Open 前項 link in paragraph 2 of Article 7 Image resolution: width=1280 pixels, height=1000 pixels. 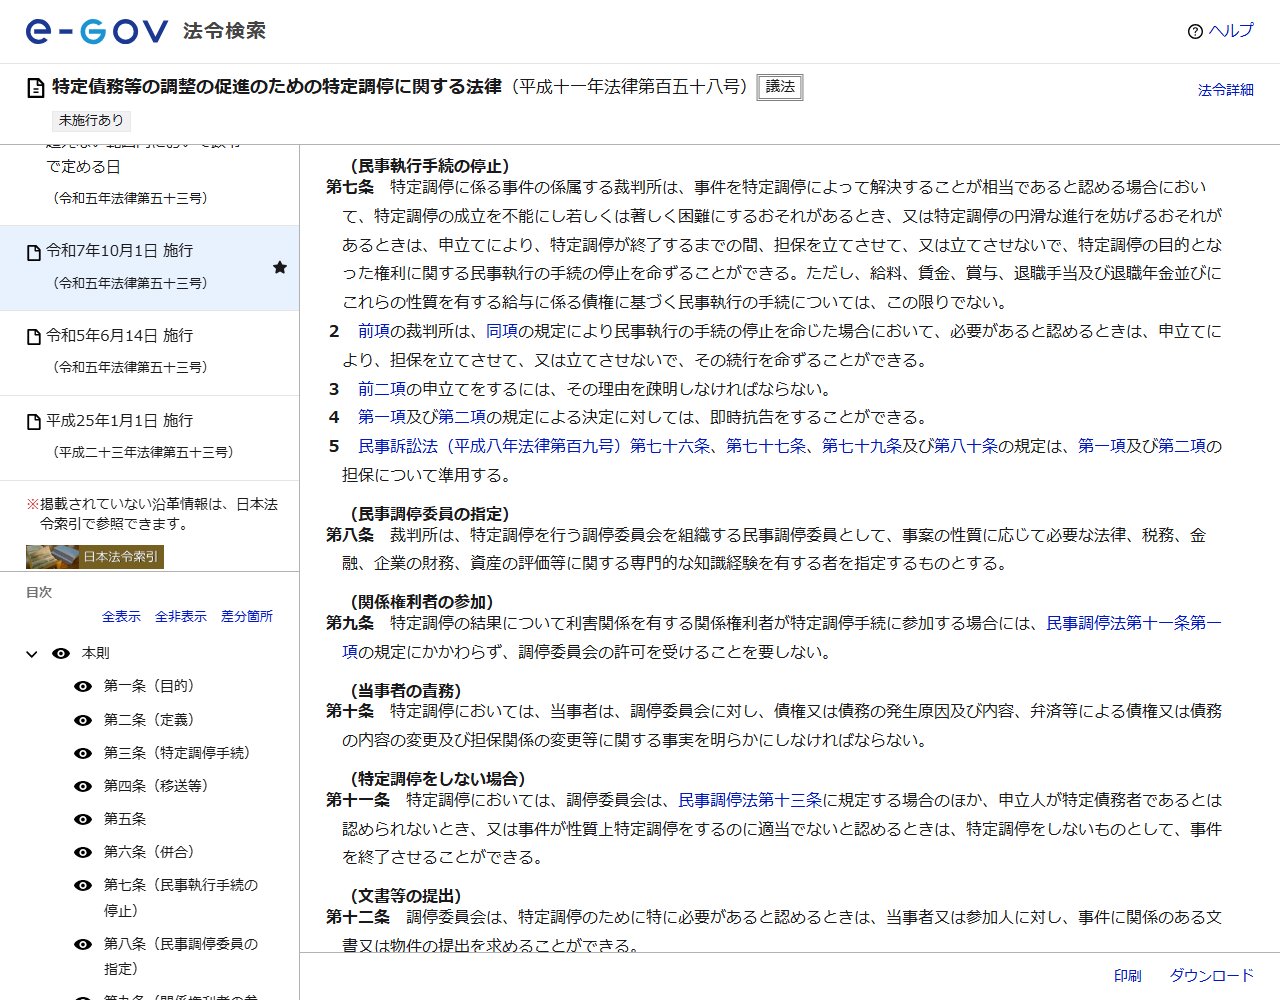click(x=374, y=331)
